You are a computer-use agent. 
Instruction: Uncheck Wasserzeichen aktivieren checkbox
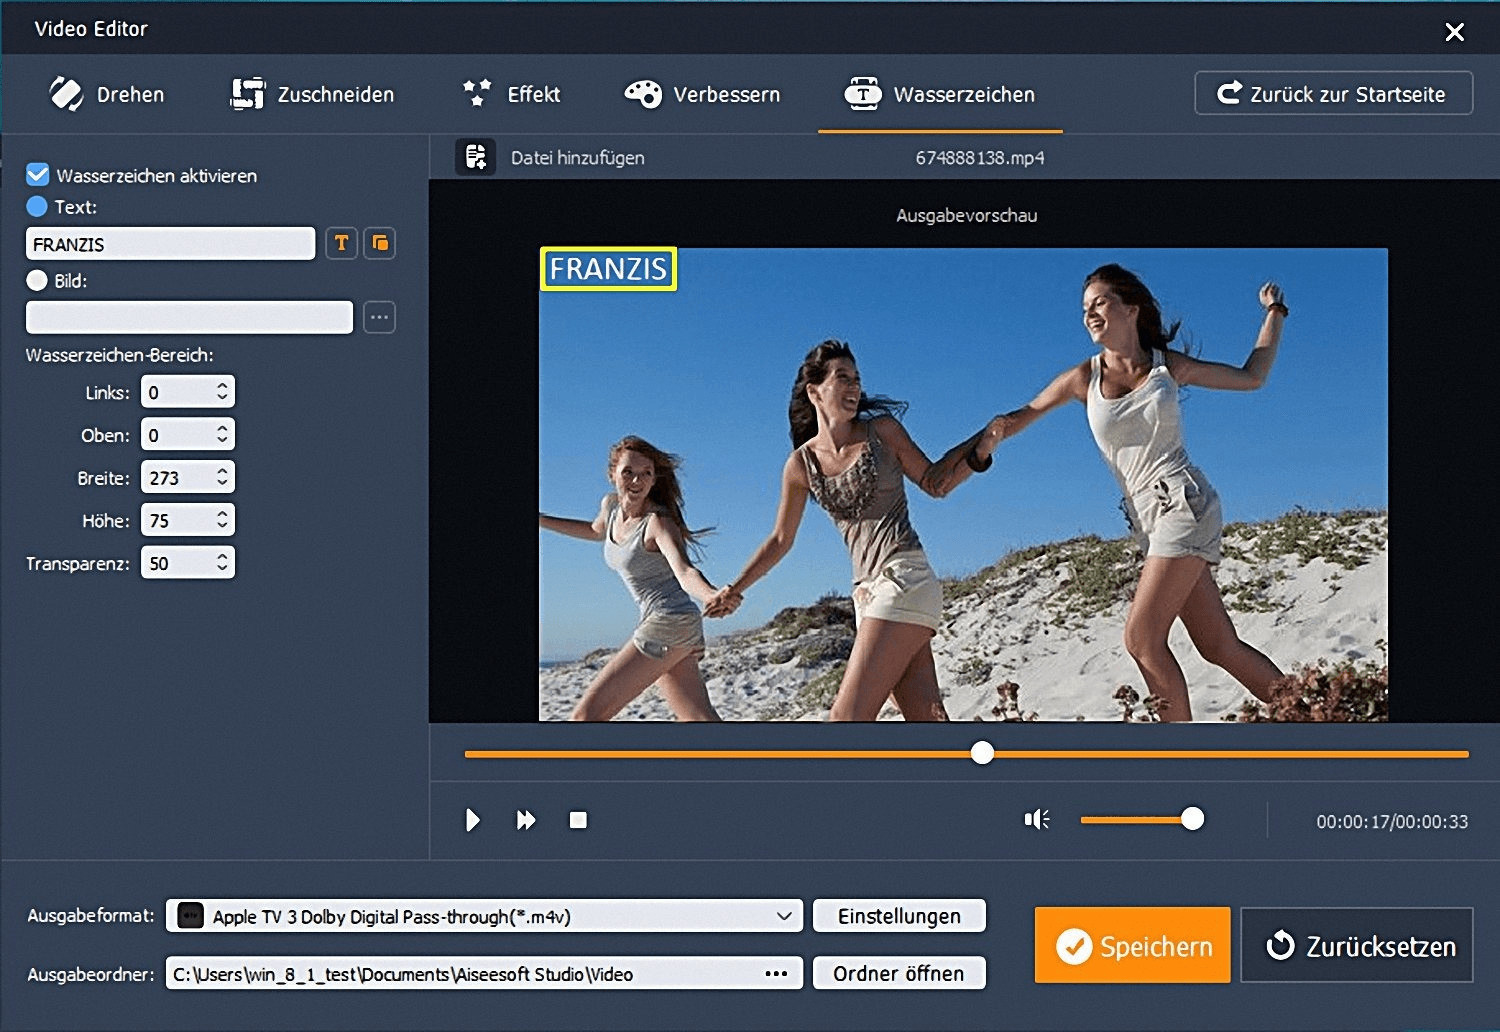(x=38, y=175)
